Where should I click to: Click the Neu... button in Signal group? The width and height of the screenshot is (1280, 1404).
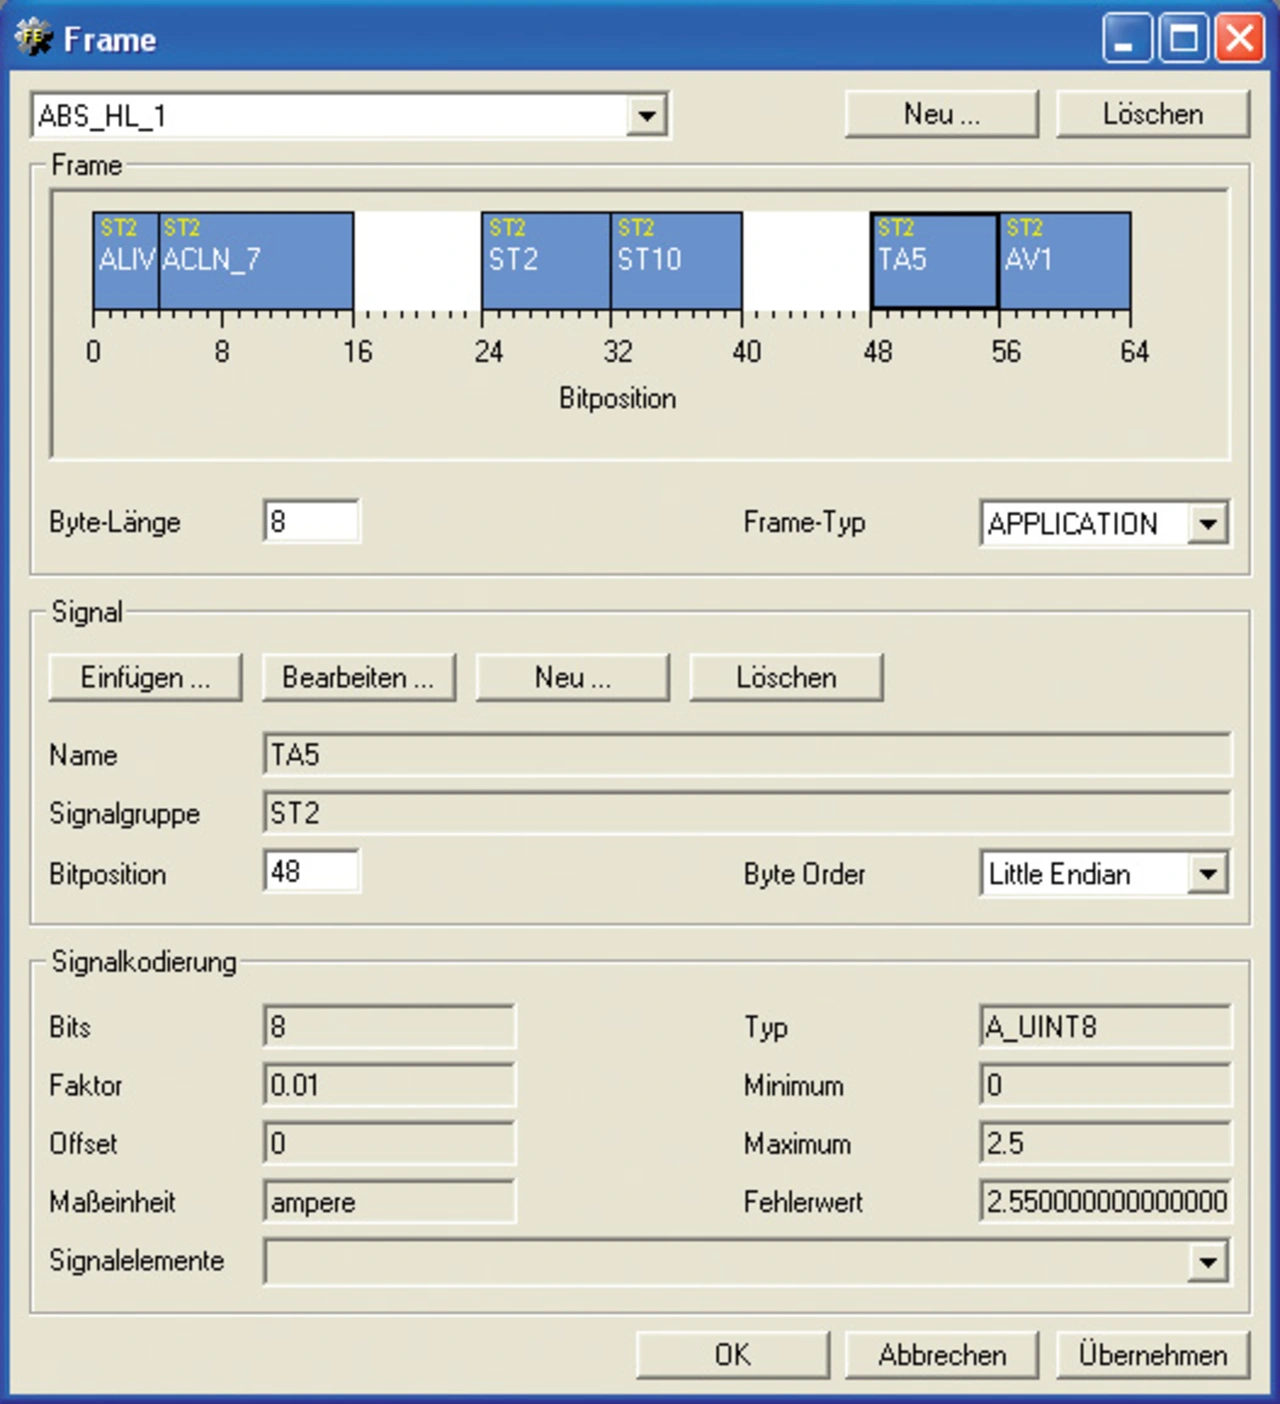[x=572, y=678]
